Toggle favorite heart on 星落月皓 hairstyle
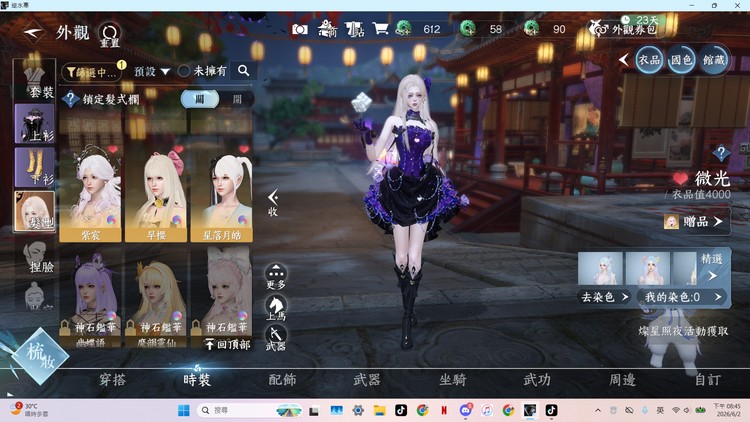Image resolution: width=750 pixels, height=422 pixels. coord(244,150)
